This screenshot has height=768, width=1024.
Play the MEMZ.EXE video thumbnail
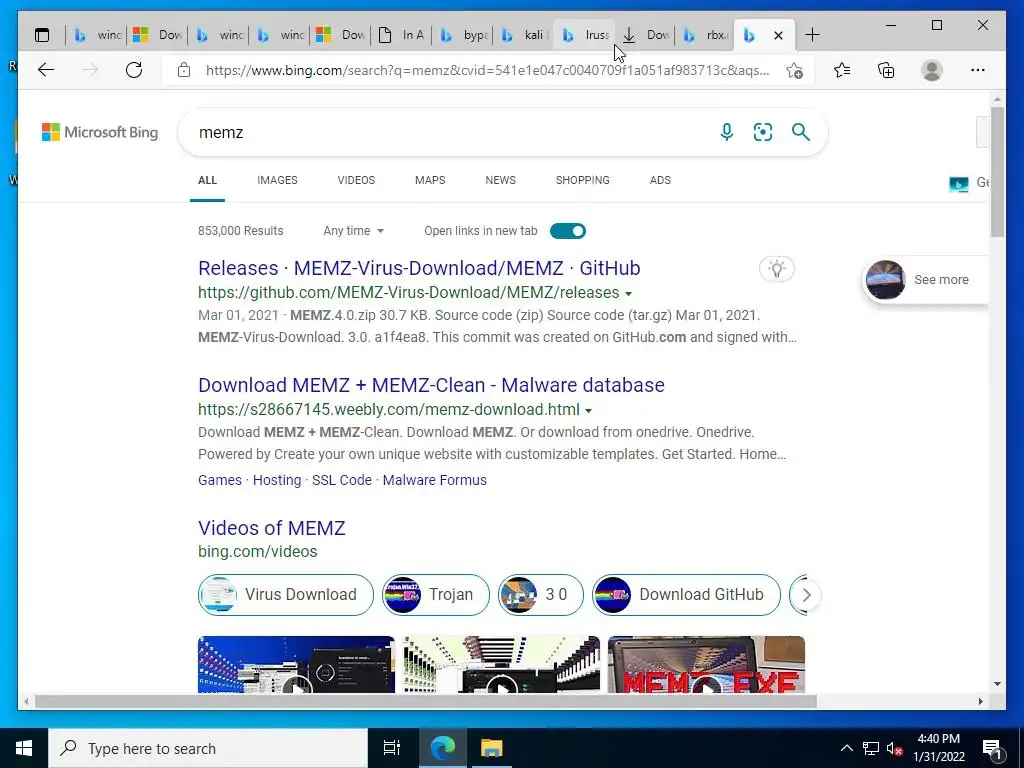[706, 664]
